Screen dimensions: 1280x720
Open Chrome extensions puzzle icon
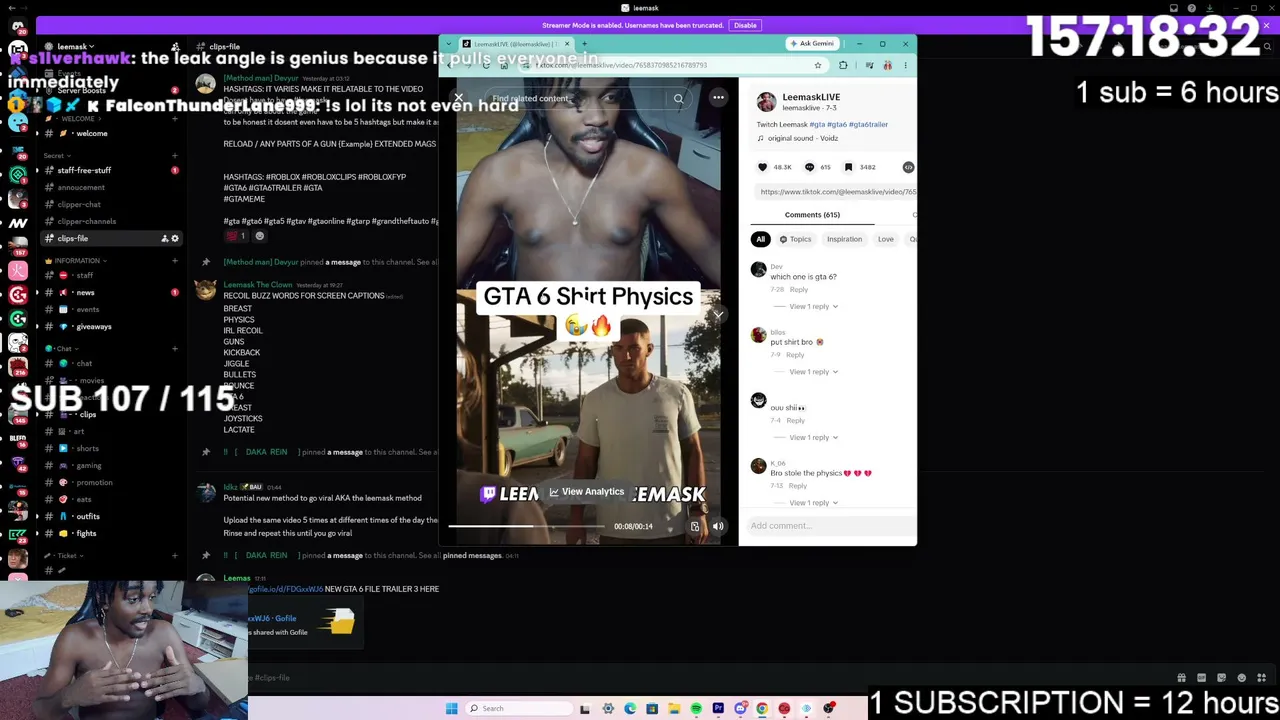[x=843, y=65]
